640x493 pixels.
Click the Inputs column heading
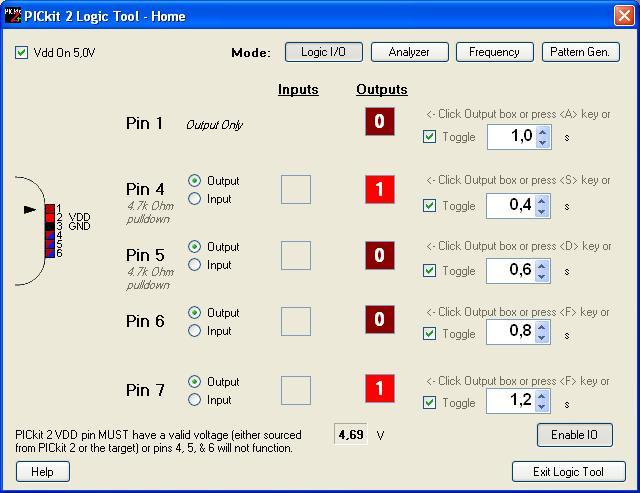coord(298,89)
